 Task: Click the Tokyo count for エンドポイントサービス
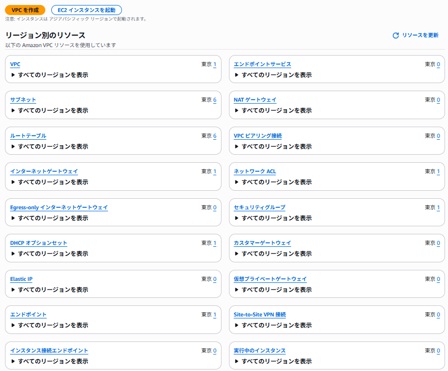tap(438, 64)
